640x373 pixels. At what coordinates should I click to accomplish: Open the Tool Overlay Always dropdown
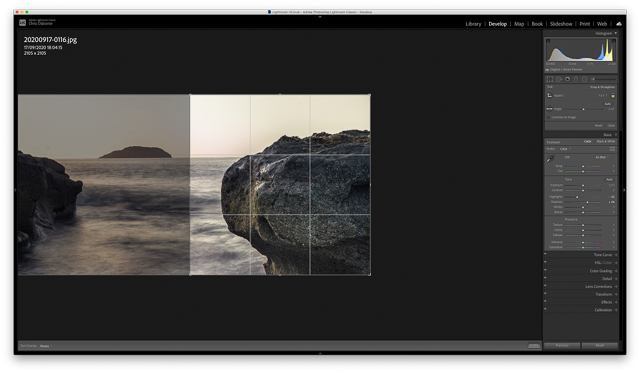[46, 346]
